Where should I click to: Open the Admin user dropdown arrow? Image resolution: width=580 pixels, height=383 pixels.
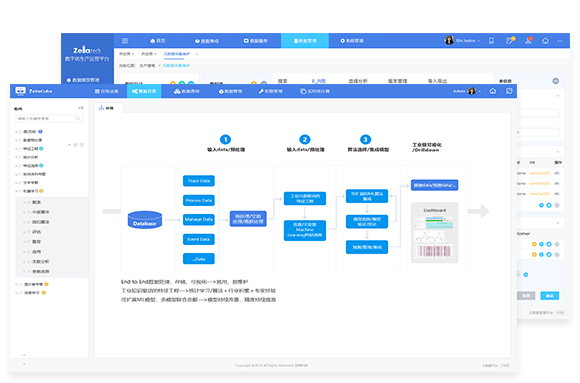[x=480, y=91]
